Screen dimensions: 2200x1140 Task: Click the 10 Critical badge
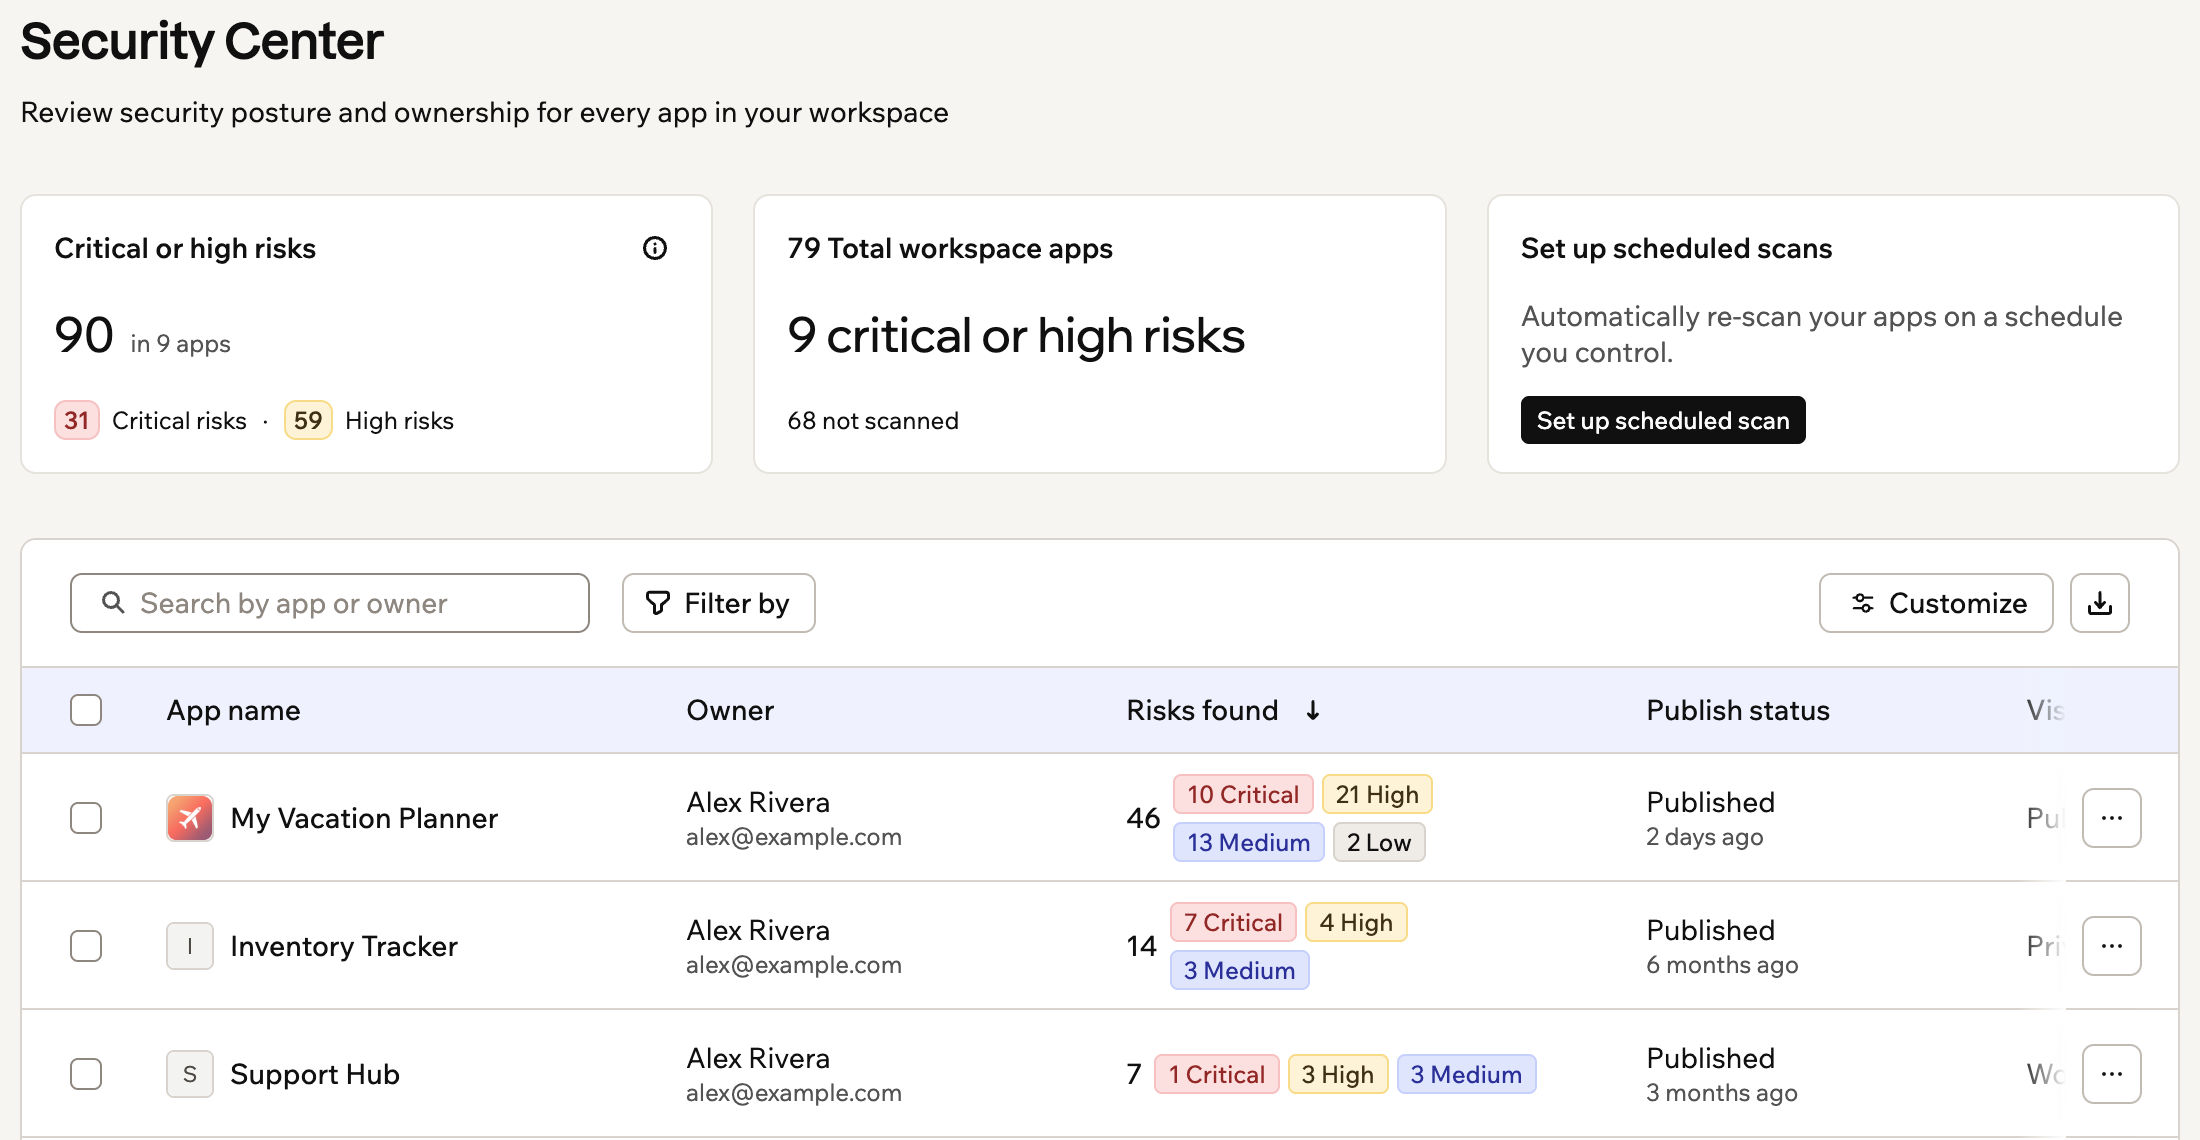1243,794
